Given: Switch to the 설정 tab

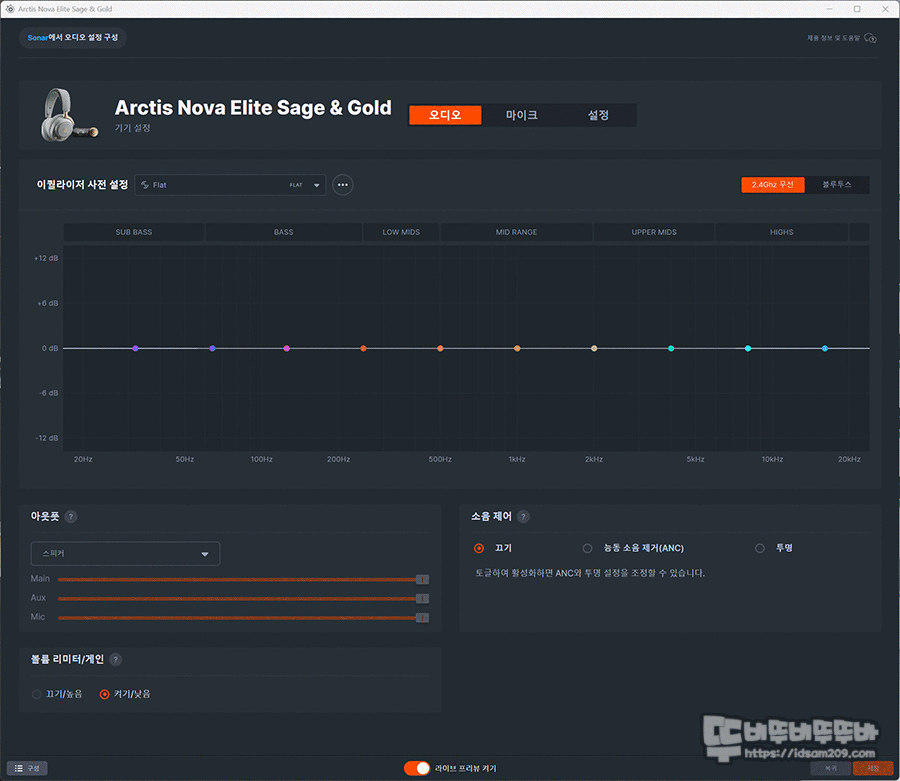Looking at the screenshot, I should (x=598, y=115).
